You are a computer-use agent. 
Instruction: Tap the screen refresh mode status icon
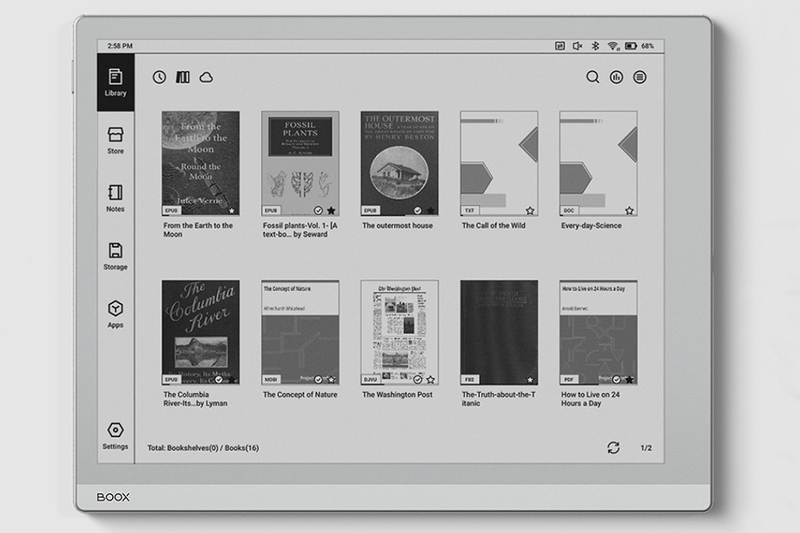coord(560,46)
